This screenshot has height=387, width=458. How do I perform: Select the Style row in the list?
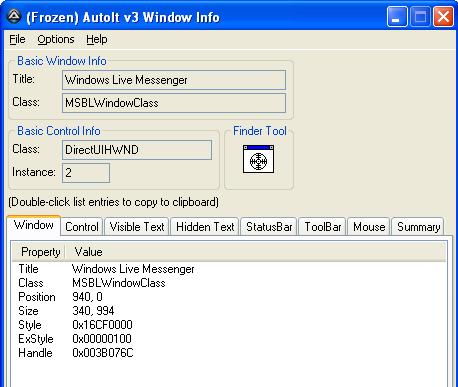coord(229,325)
